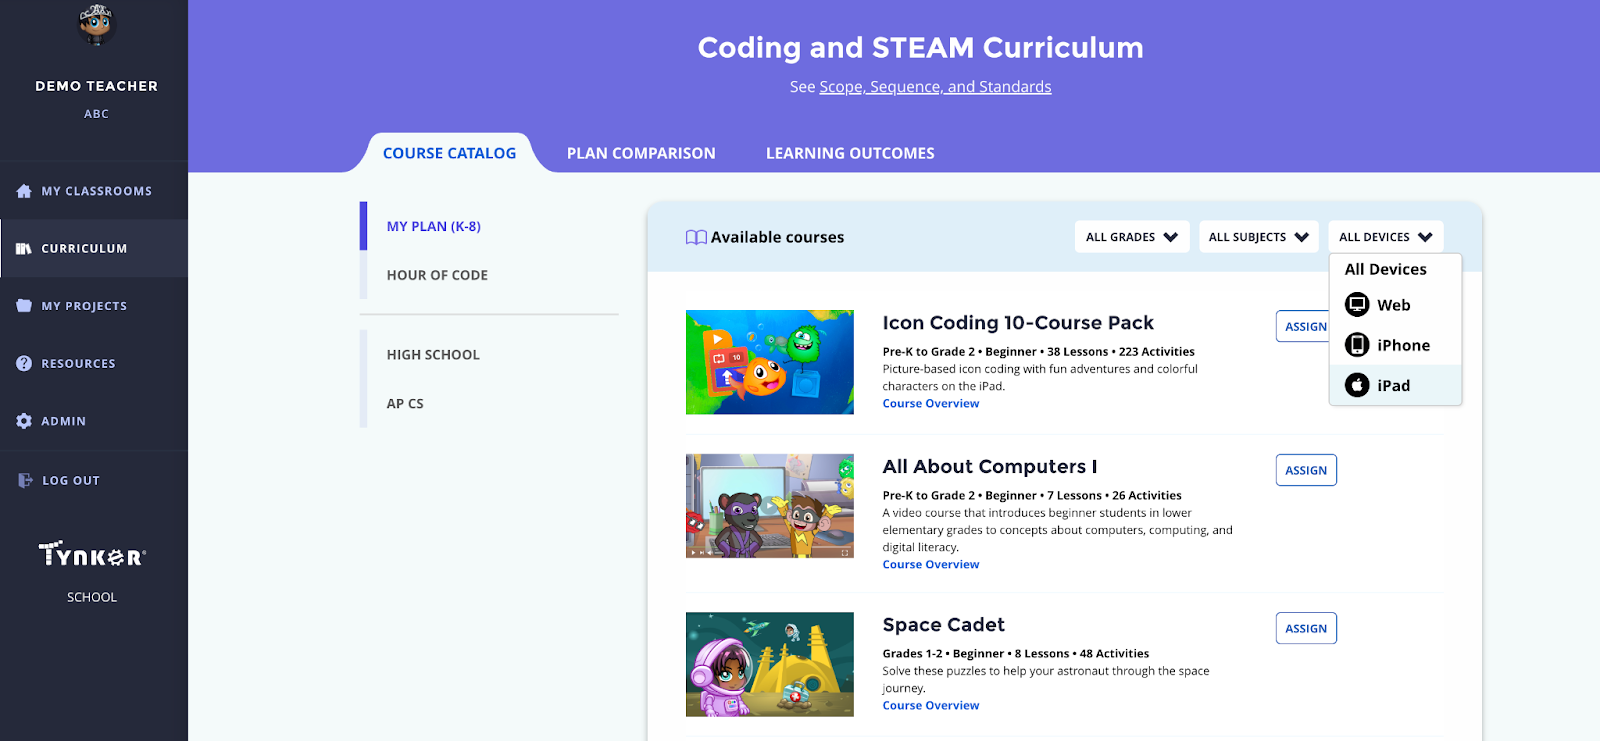
Task: Collapse the All Devices filter dropdown
Action: coord(1386,237)
